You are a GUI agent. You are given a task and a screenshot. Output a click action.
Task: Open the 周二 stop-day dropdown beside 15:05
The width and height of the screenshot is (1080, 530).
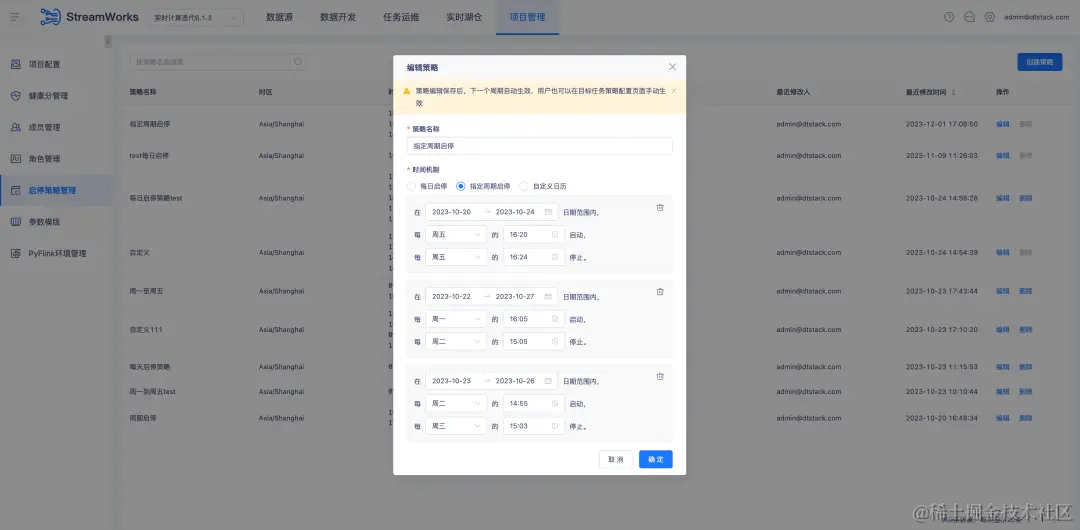click(456, 342)
